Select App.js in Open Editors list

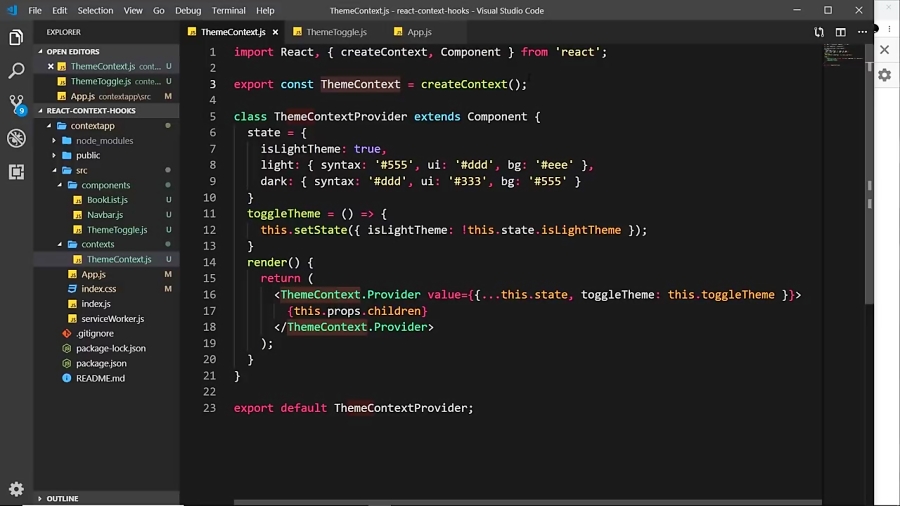click(x=106, y=96)
